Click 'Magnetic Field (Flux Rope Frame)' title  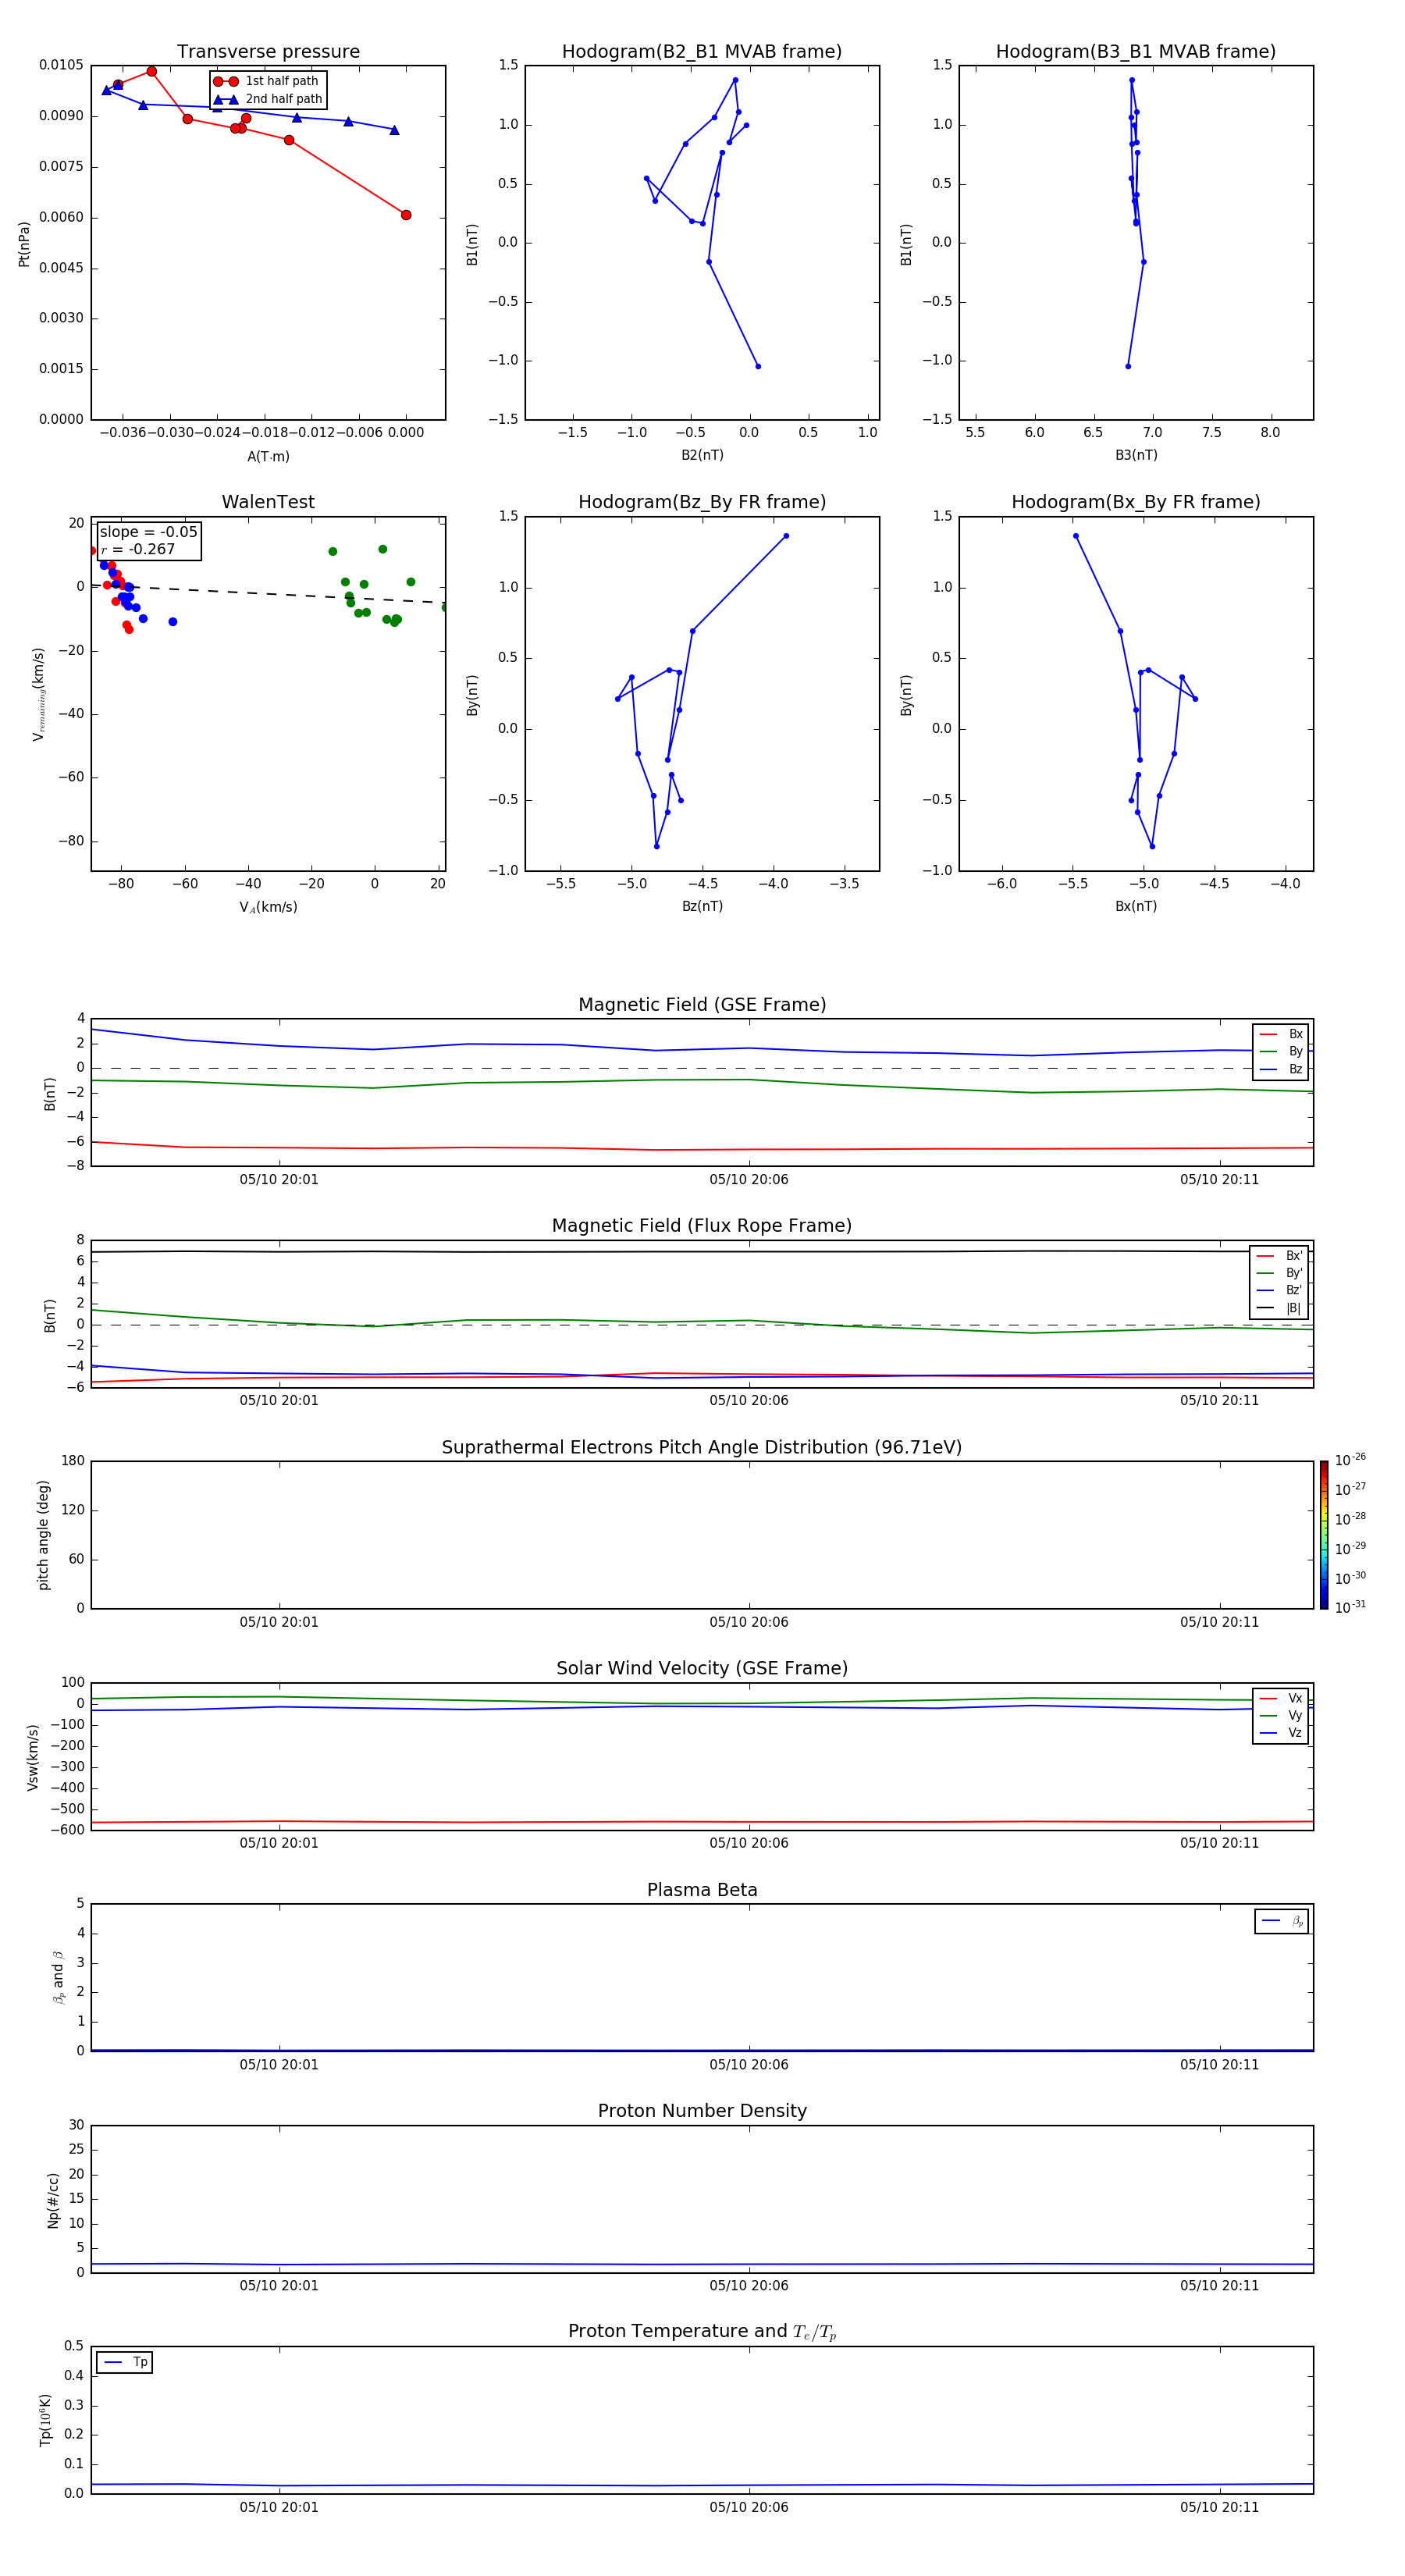702,1226
